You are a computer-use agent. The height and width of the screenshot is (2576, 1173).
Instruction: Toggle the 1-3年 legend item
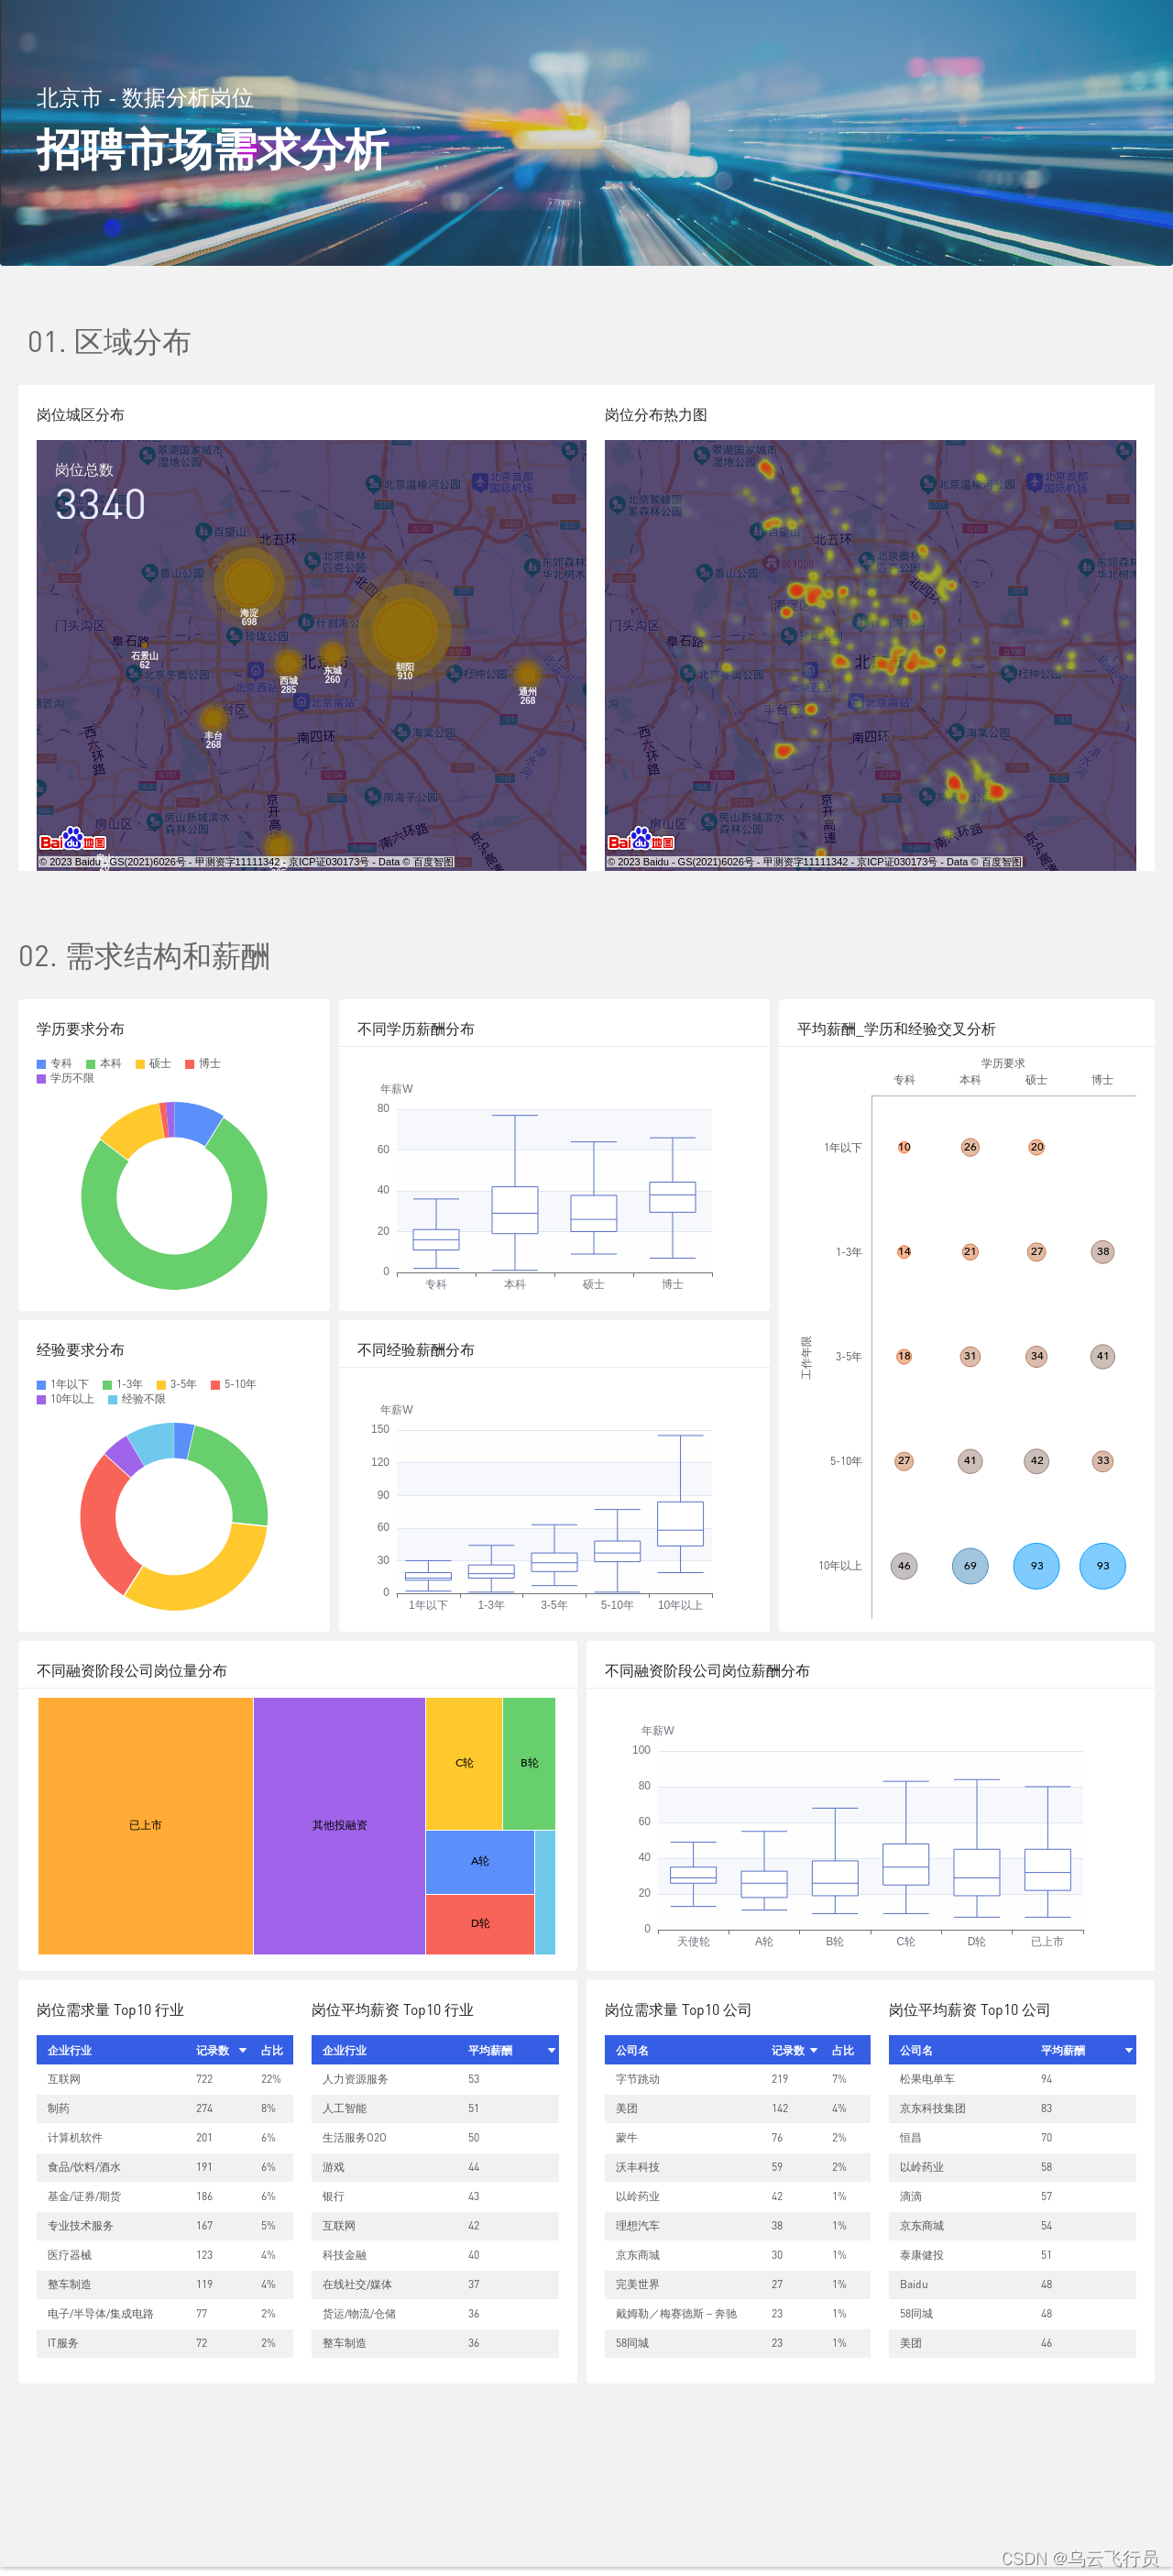coord(123,1385)
